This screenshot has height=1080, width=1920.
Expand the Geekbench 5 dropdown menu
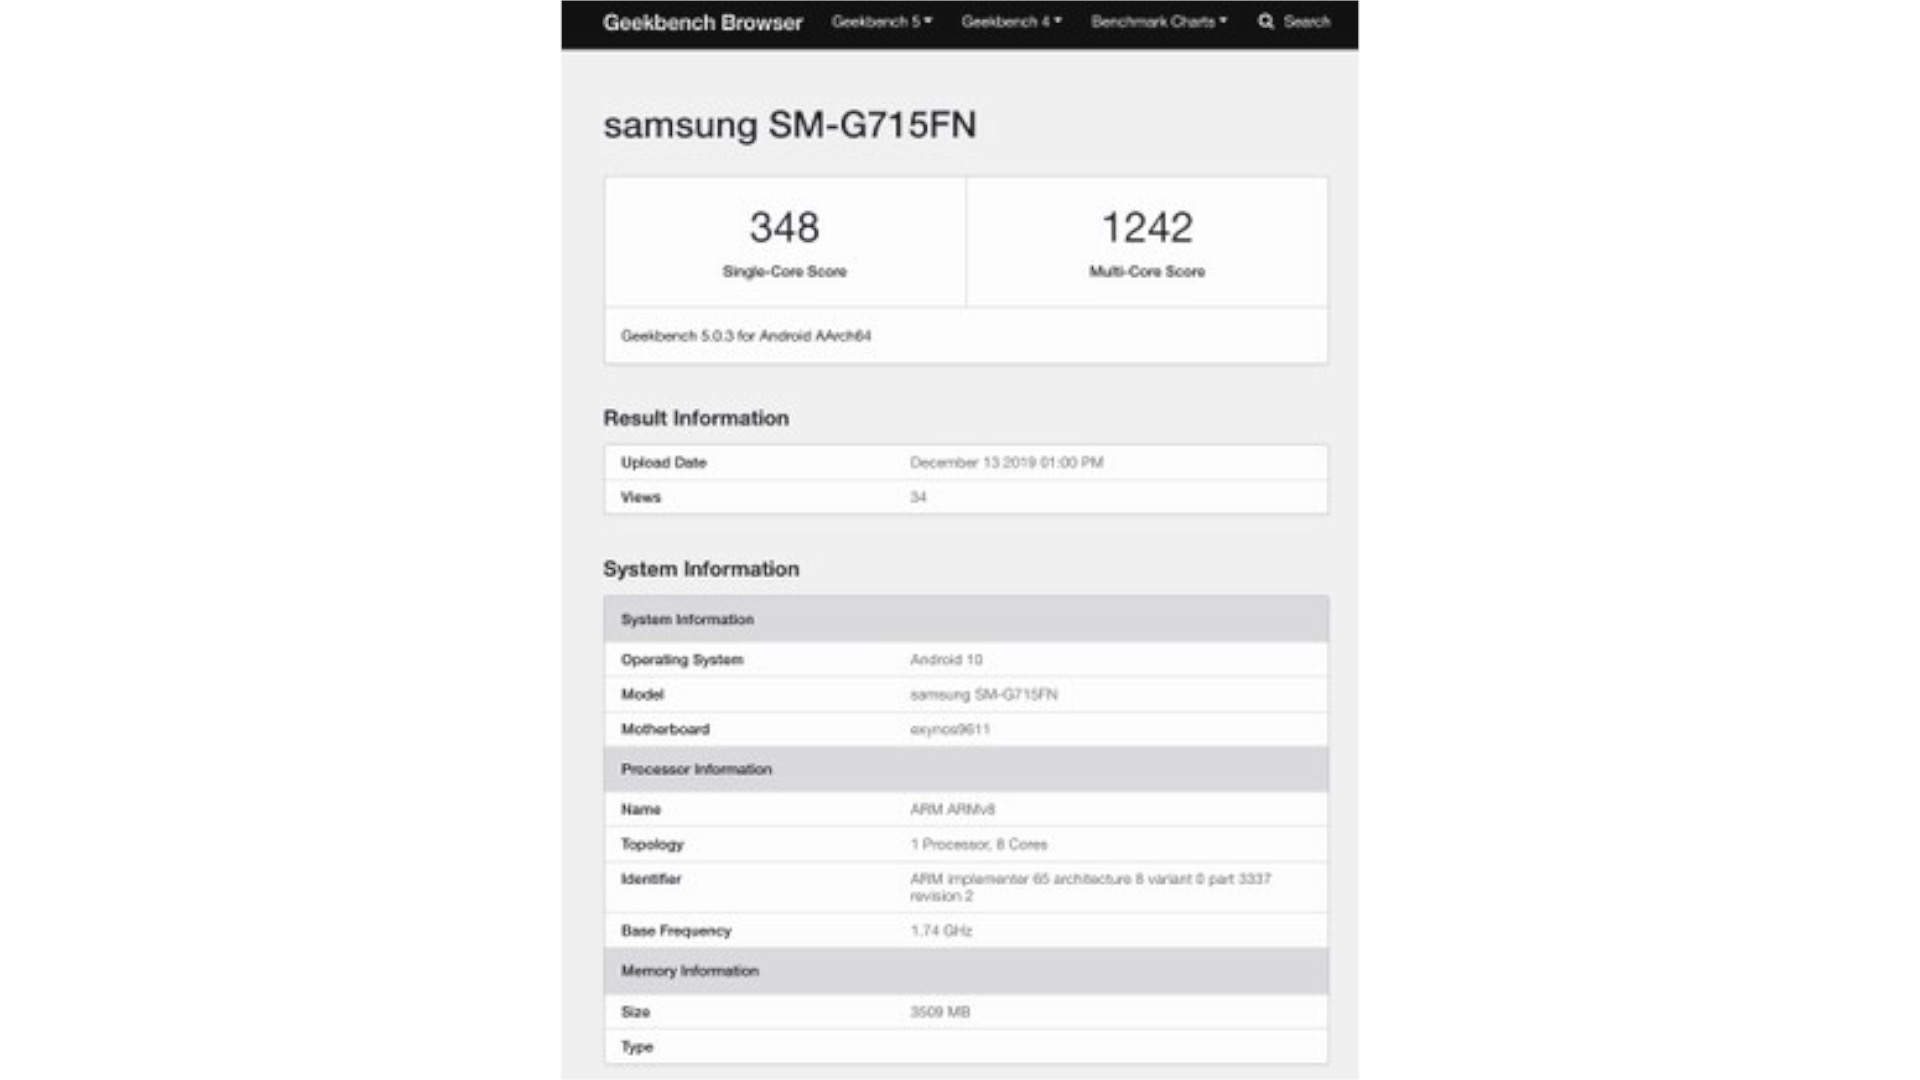pos(881,21)
